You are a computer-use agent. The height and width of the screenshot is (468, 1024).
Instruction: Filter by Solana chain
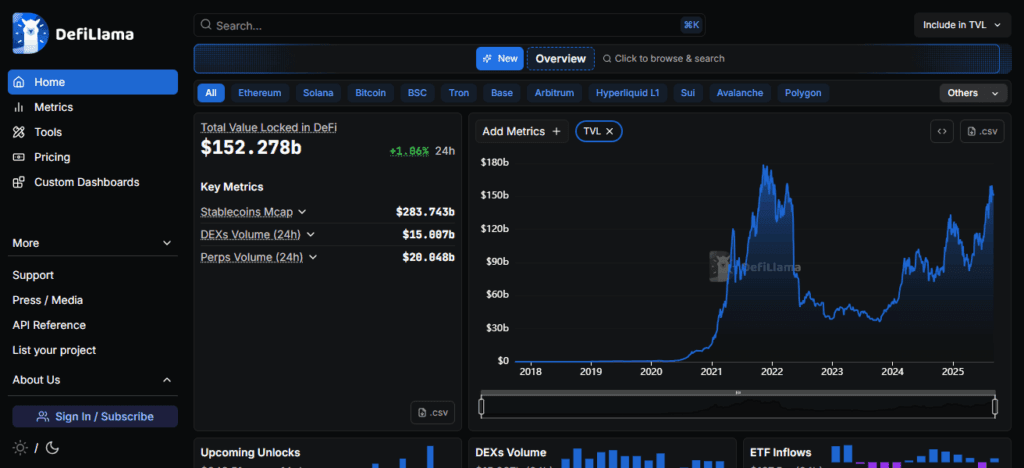click(x=318, y=93)
